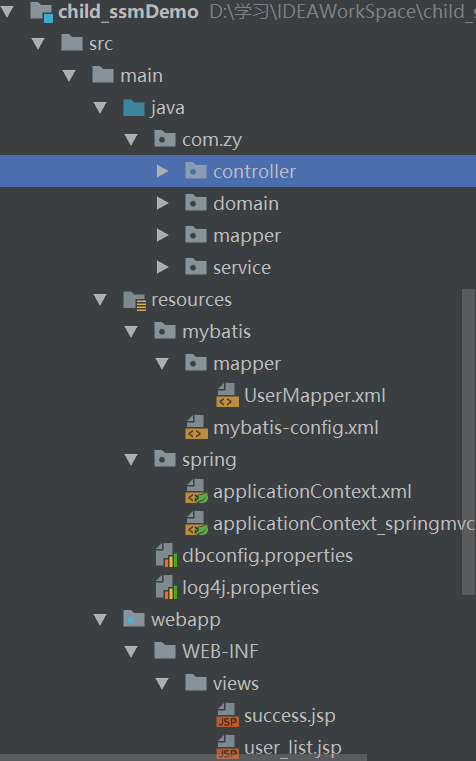Screen dimensions: 476x761
Task: Select the 'WEB-INF' folder label
Action: pyautogui.click(x=220, y=651)
